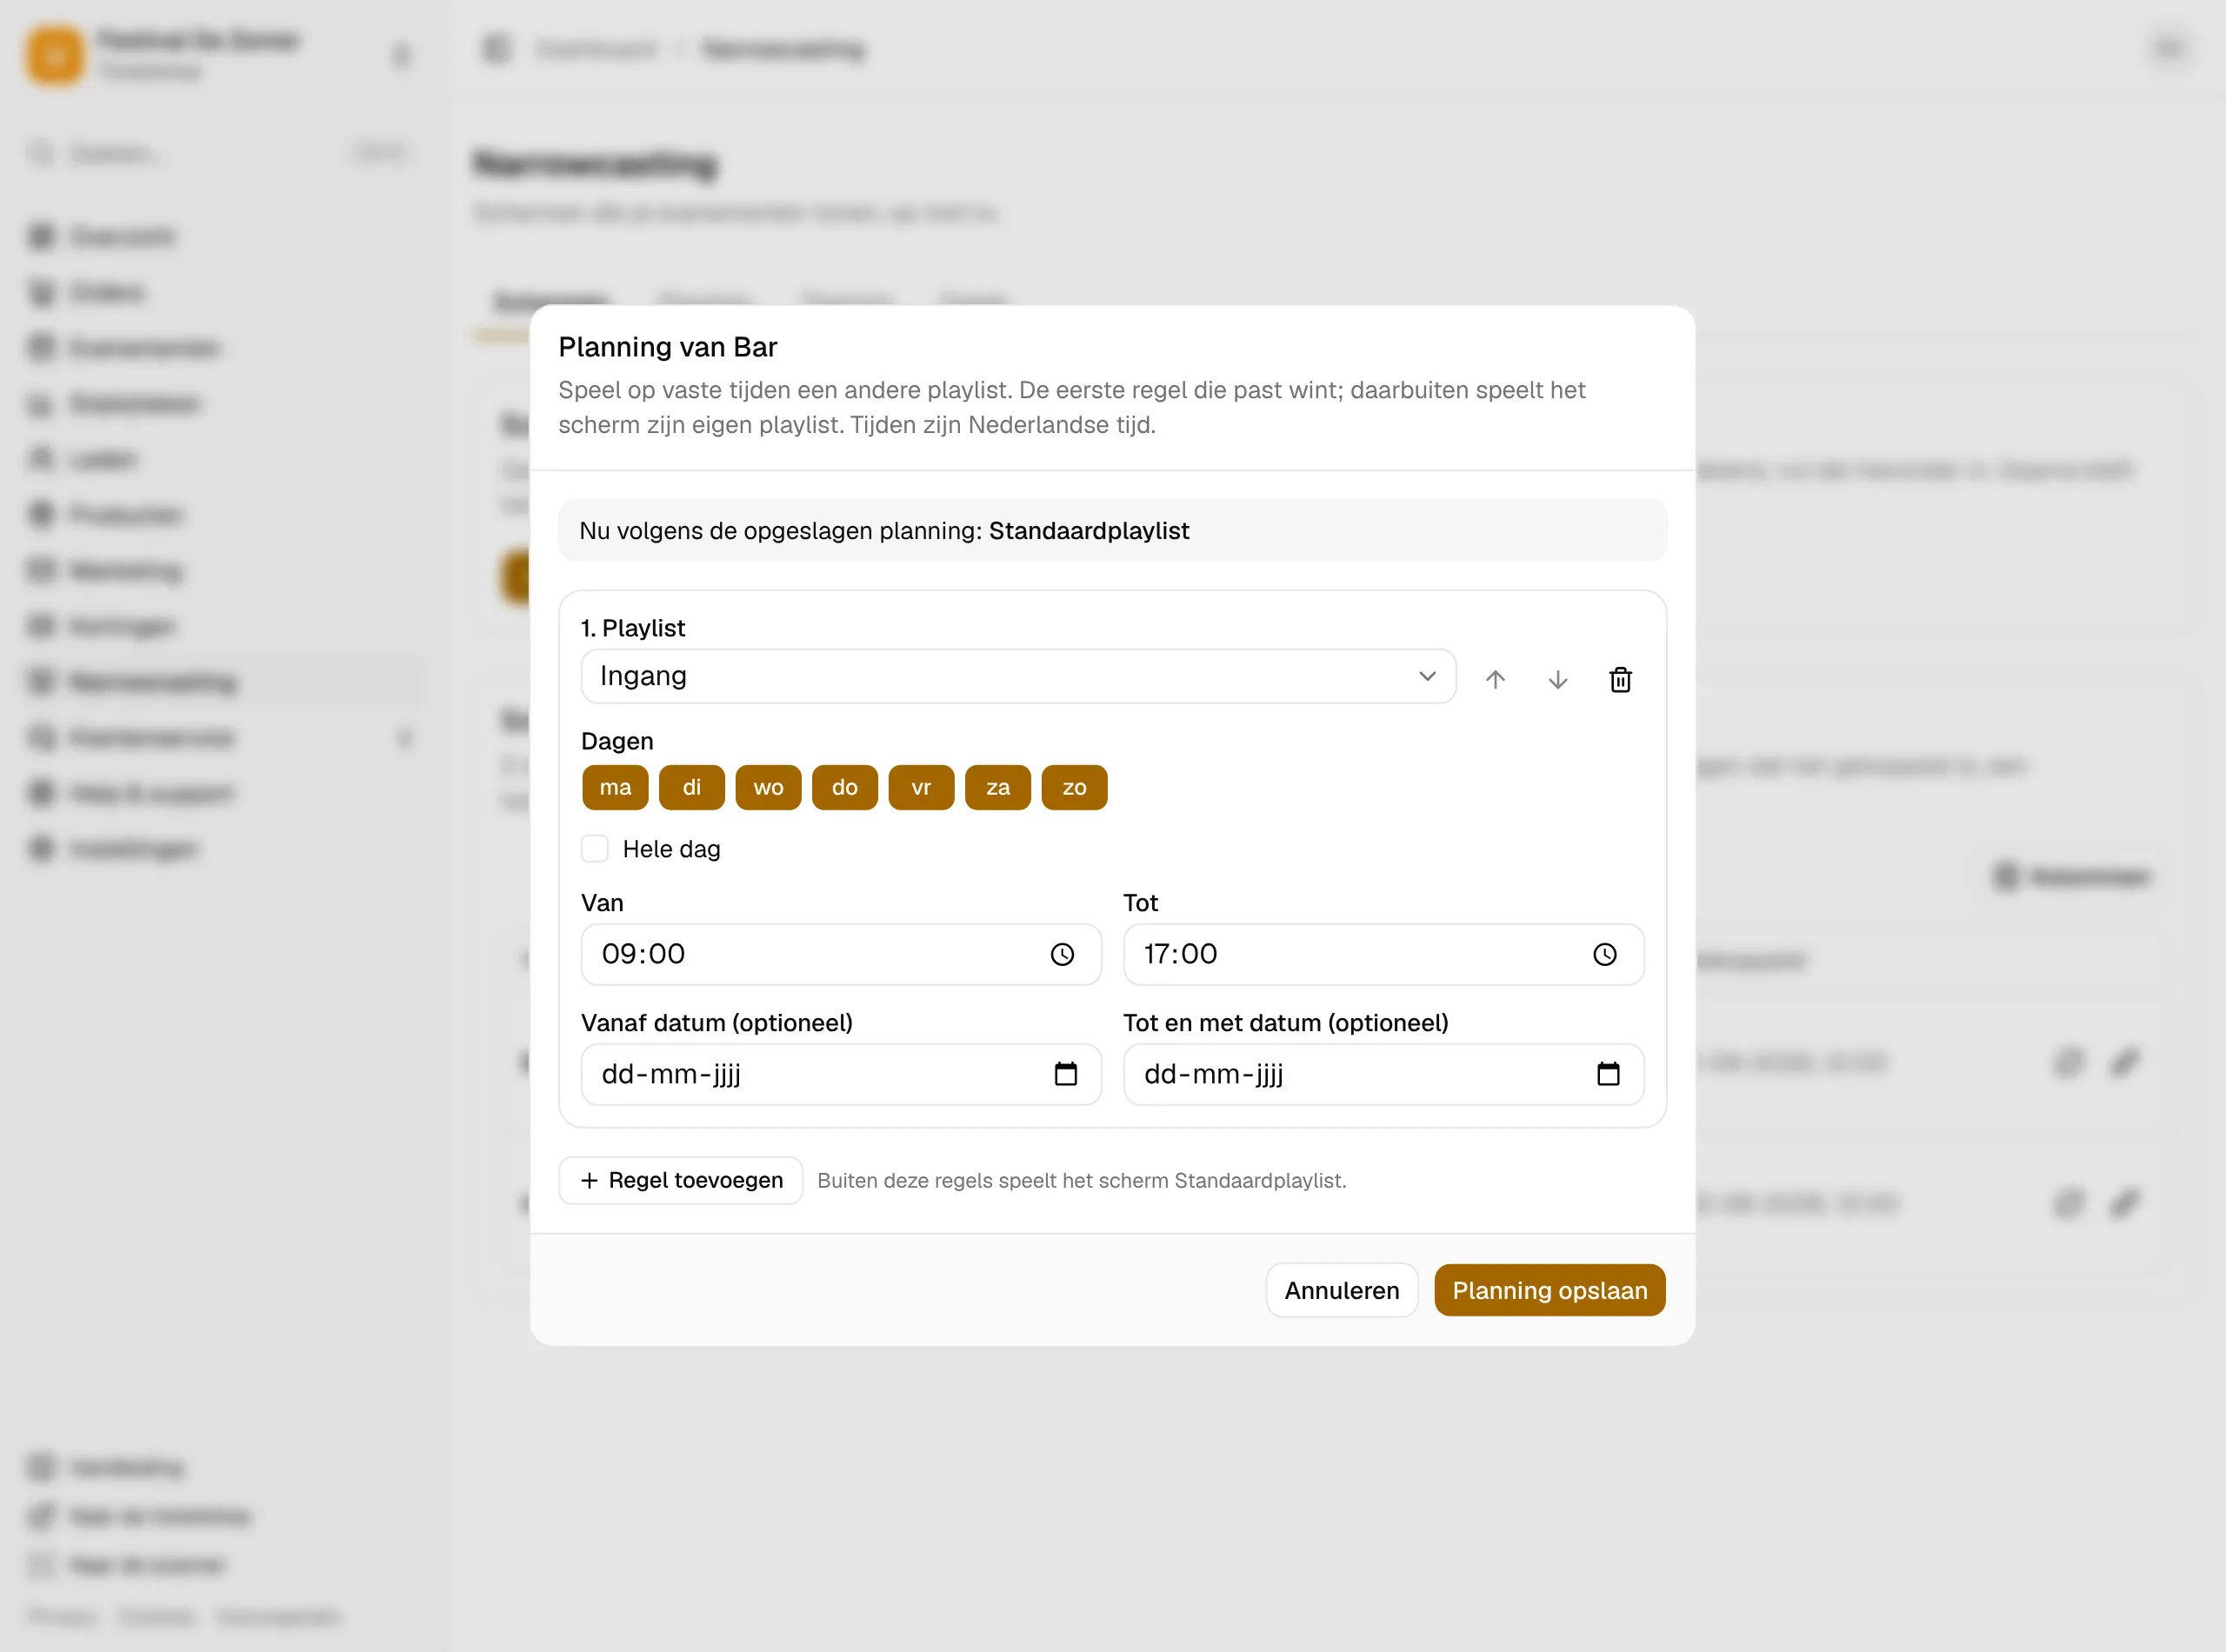Move the Ingang rule down

(1558, 680)
